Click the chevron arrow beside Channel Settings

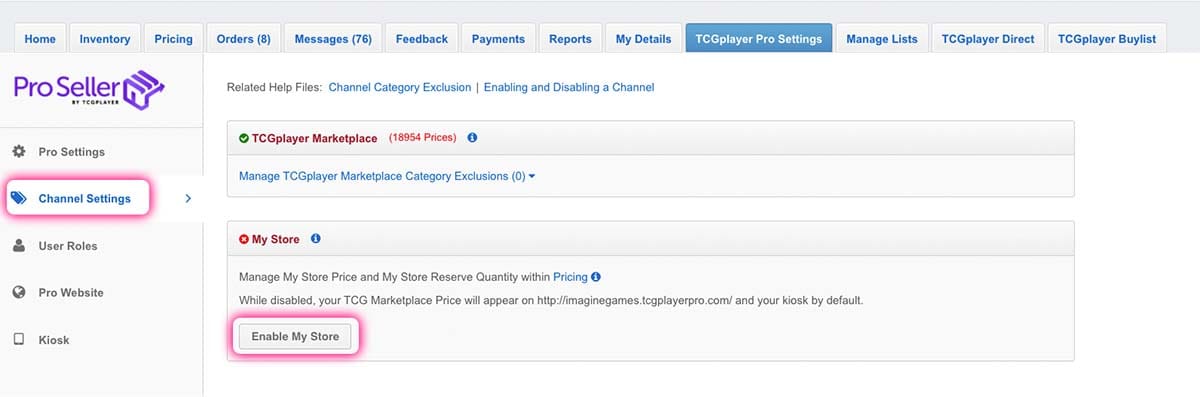tap(188, 198)
